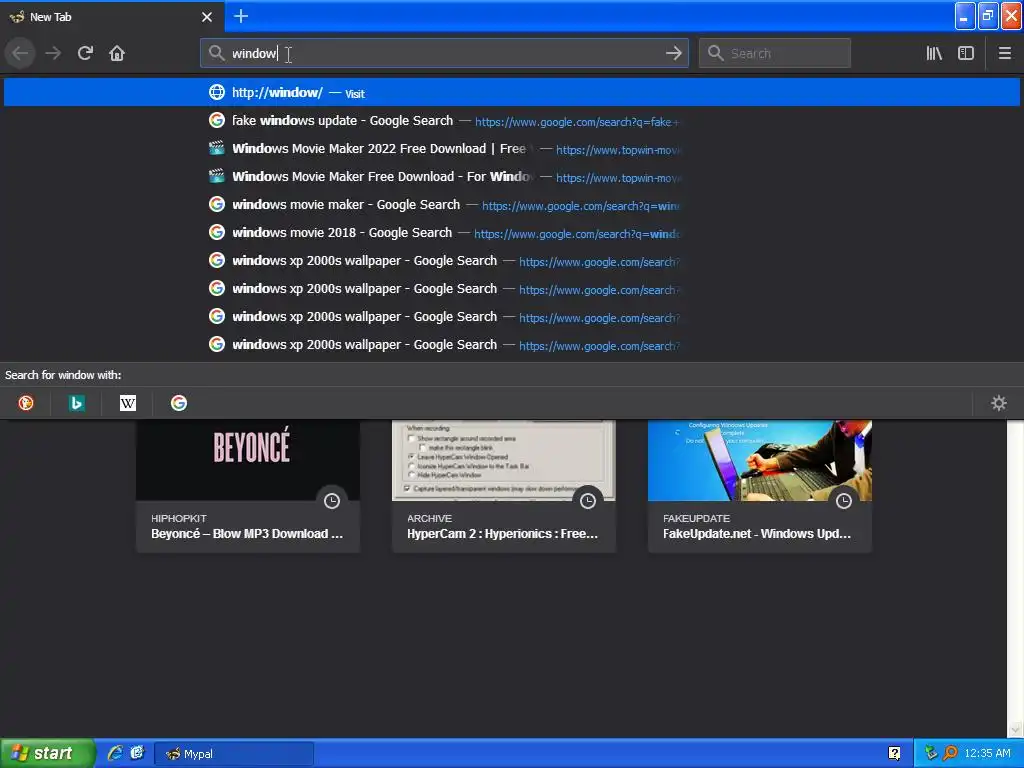1024x768 pixels.
Task: Click the page scrollbar's down arrow
Action: click(x=1016, y=729)
